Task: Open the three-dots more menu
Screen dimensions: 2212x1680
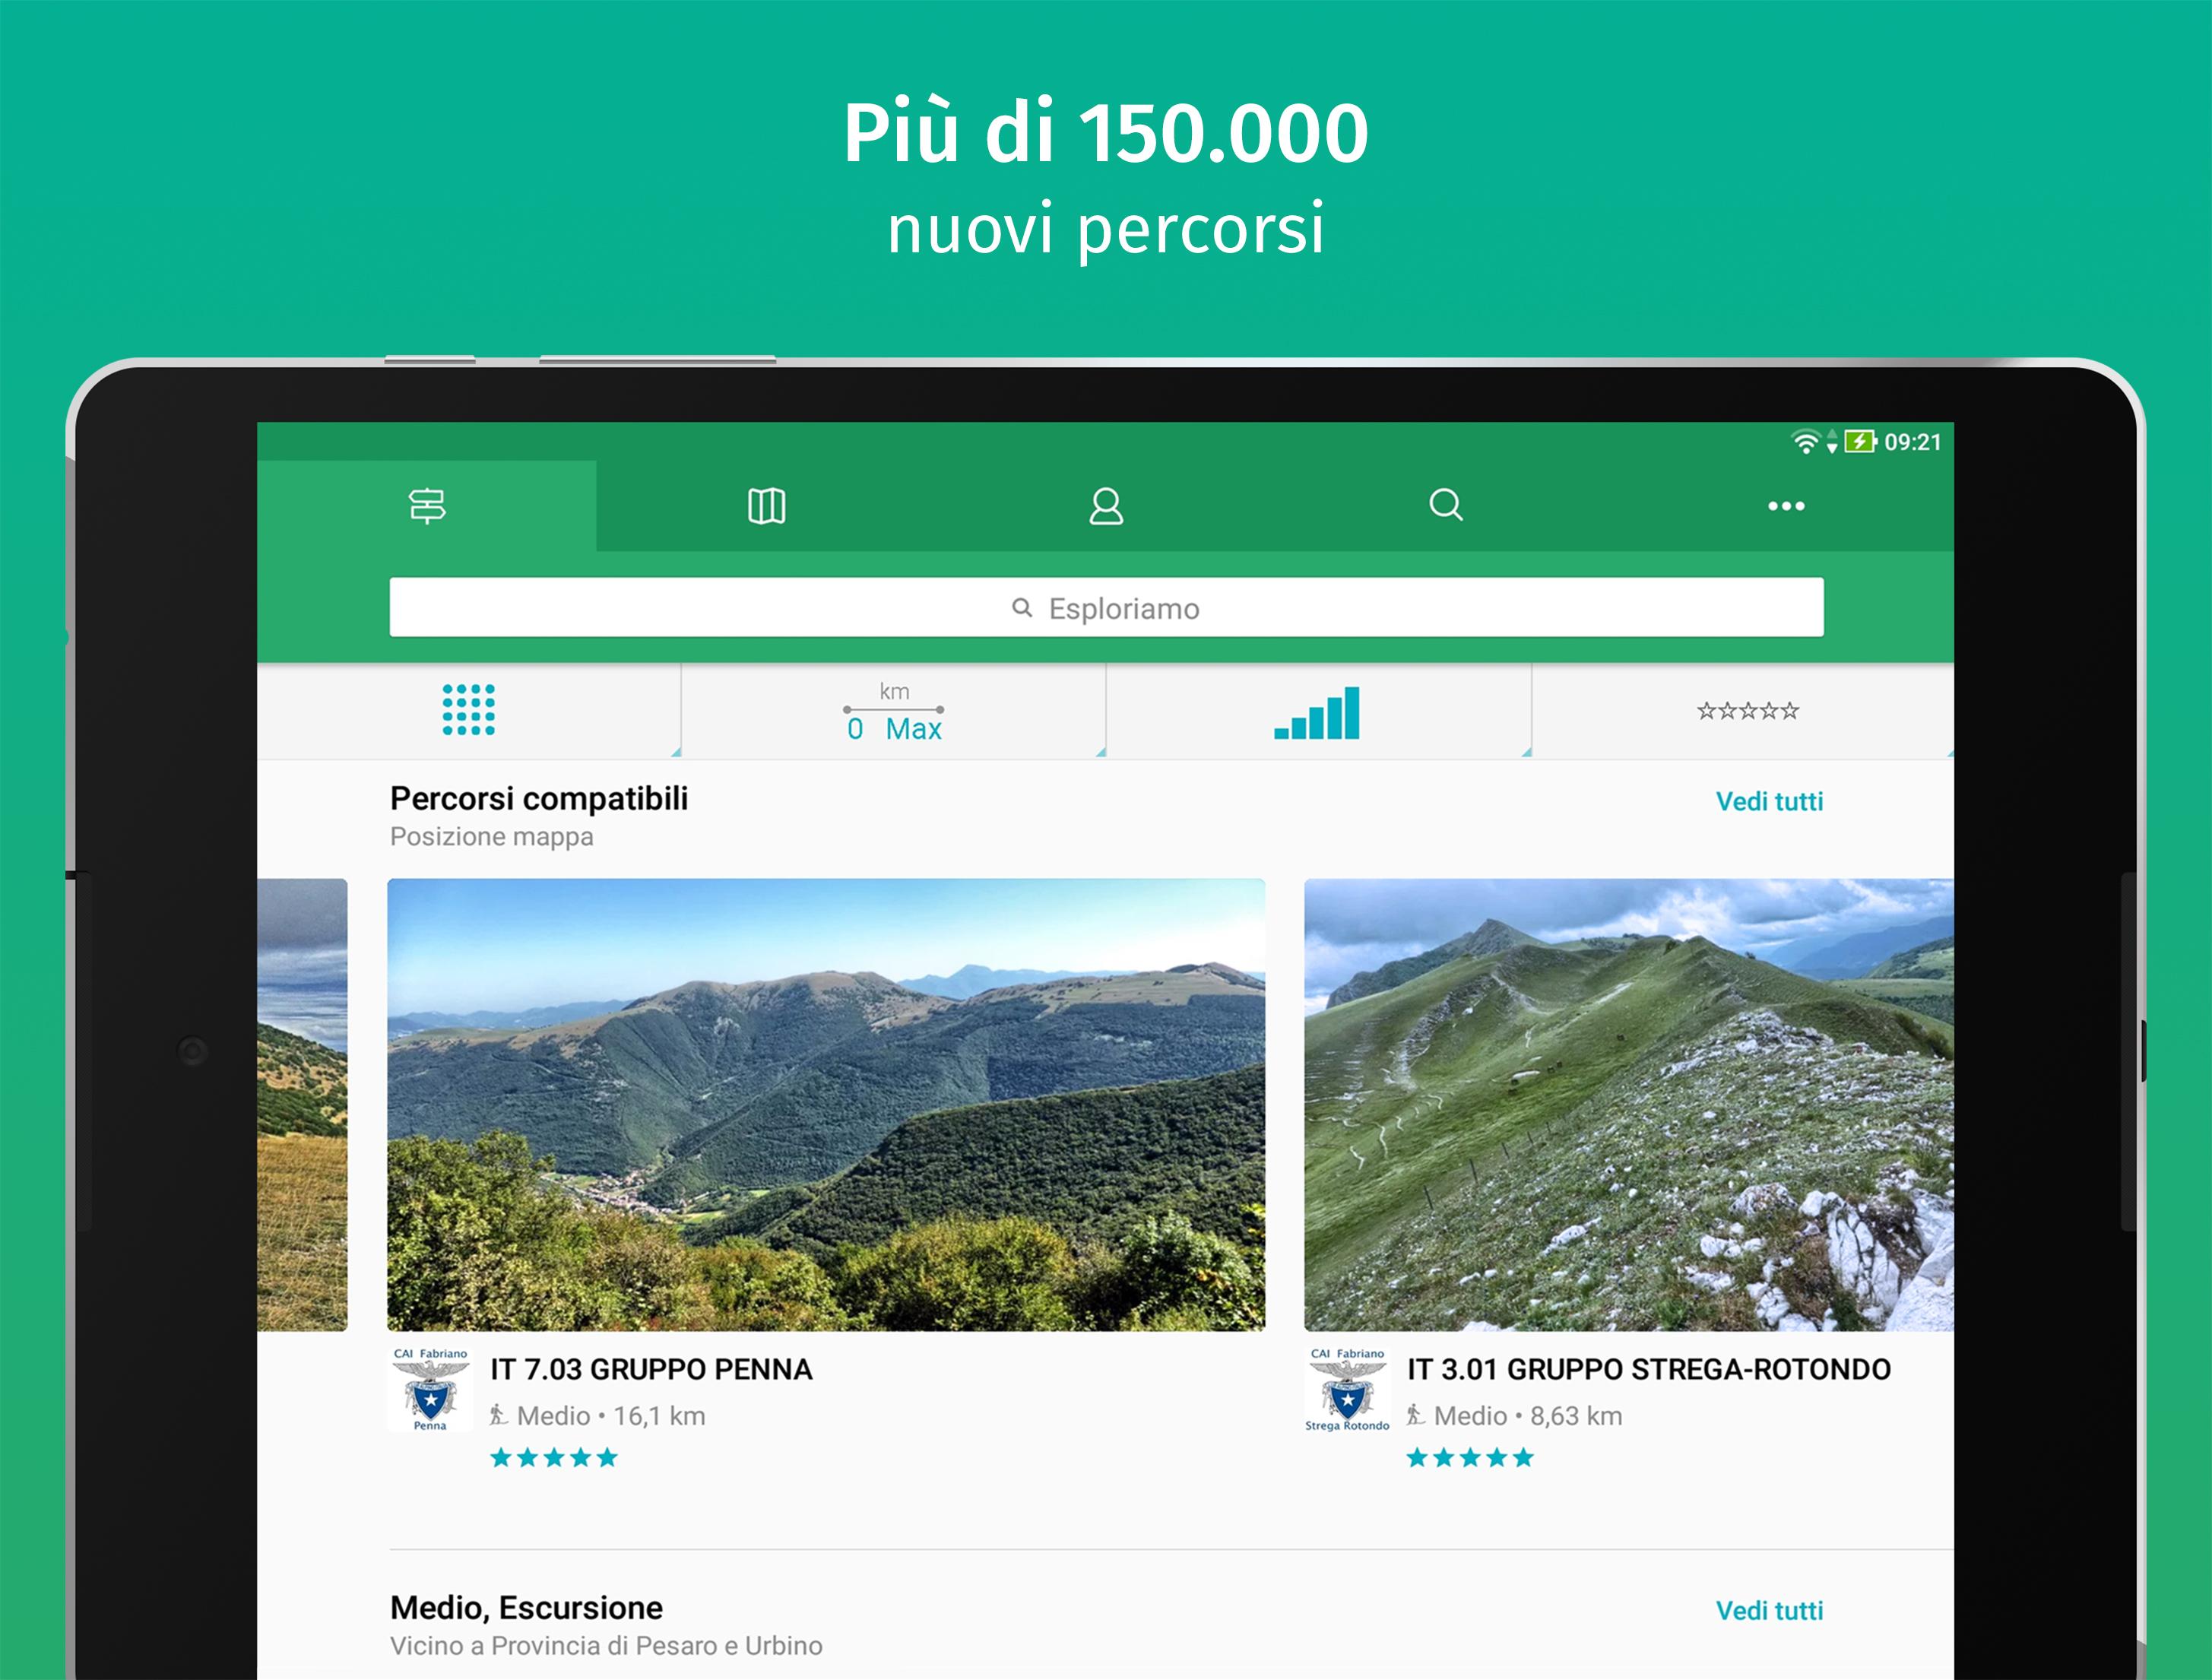Action: click(x=1786, y=506)
